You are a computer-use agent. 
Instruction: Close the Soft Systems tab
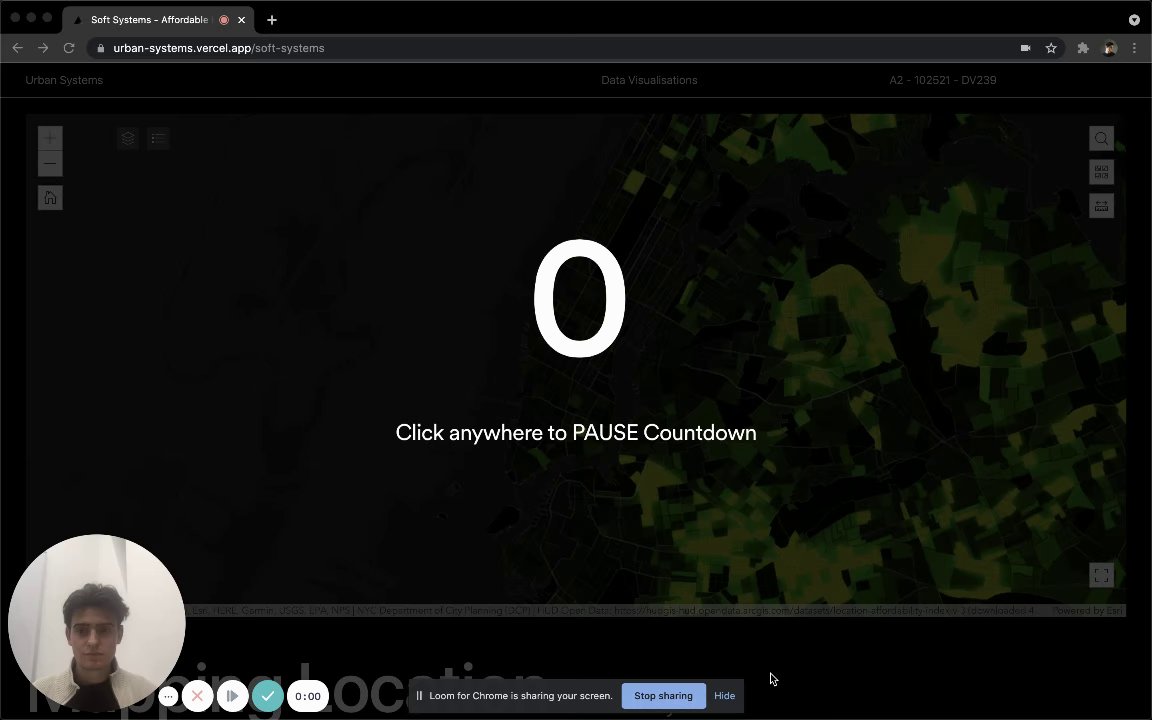click(x=242, y=20)
